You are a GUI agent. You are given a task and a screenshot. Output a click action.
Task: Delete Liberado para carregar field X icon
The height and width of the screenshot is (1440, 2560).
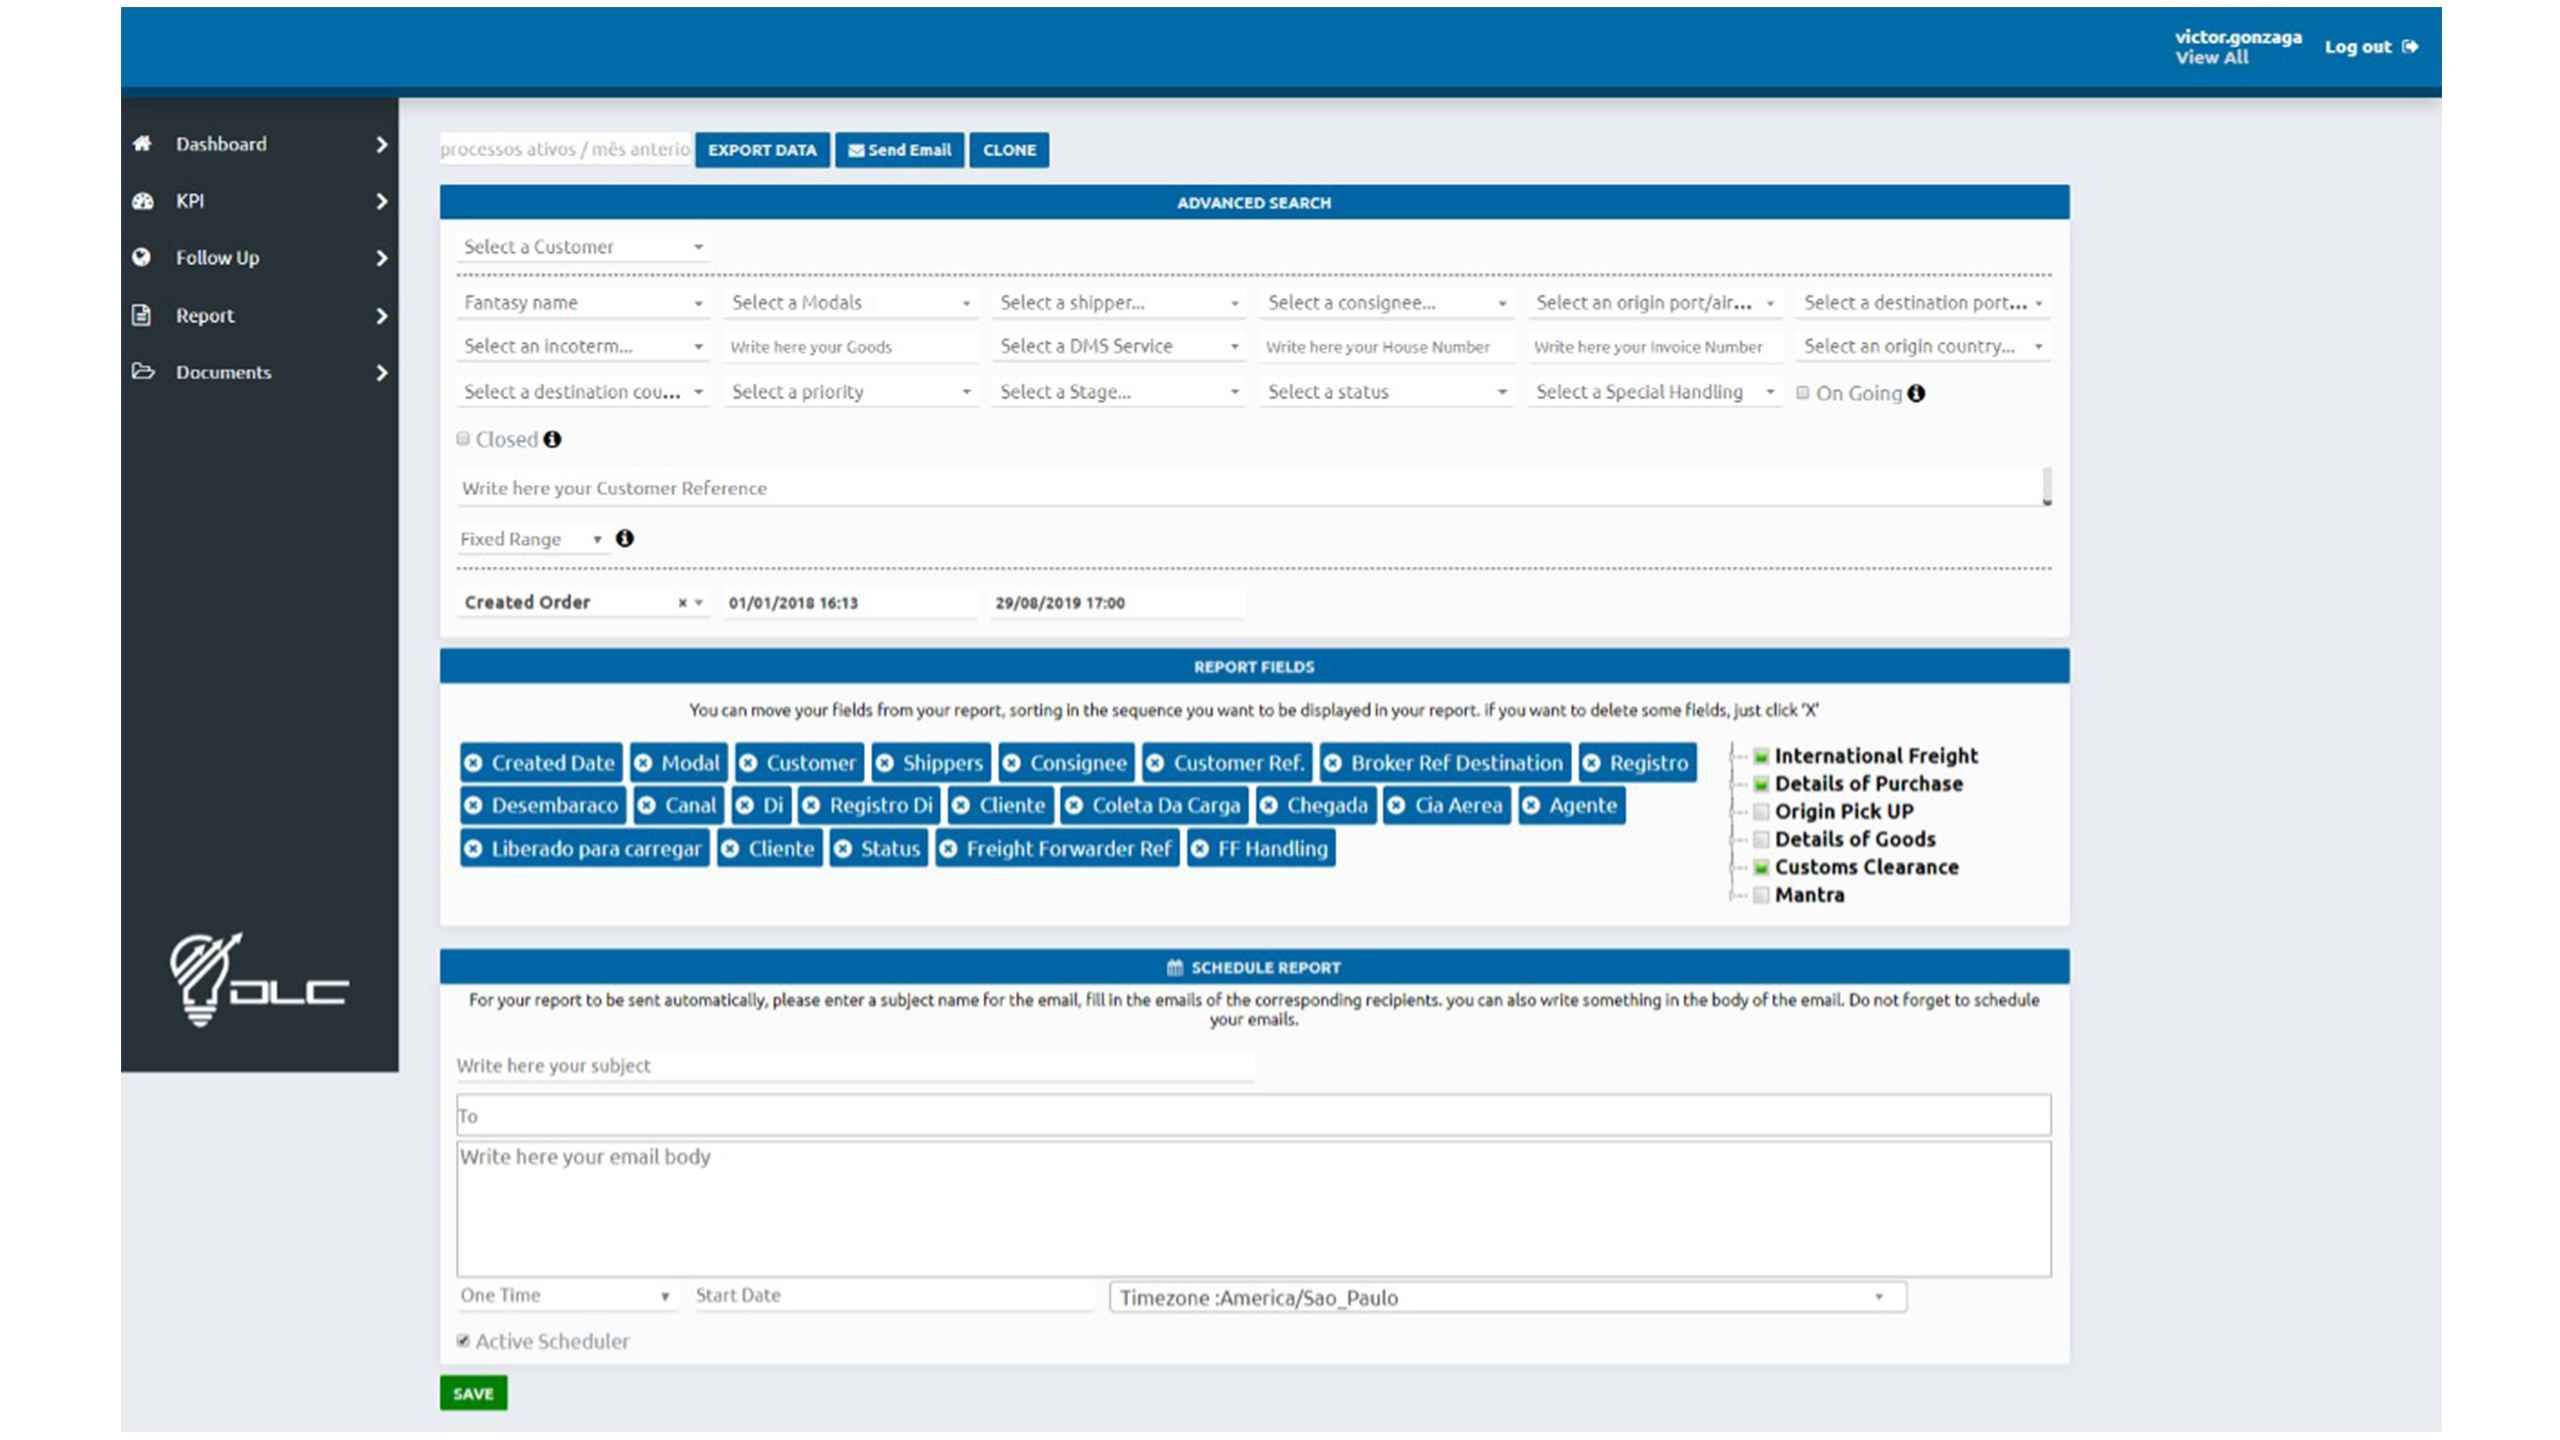473,849
